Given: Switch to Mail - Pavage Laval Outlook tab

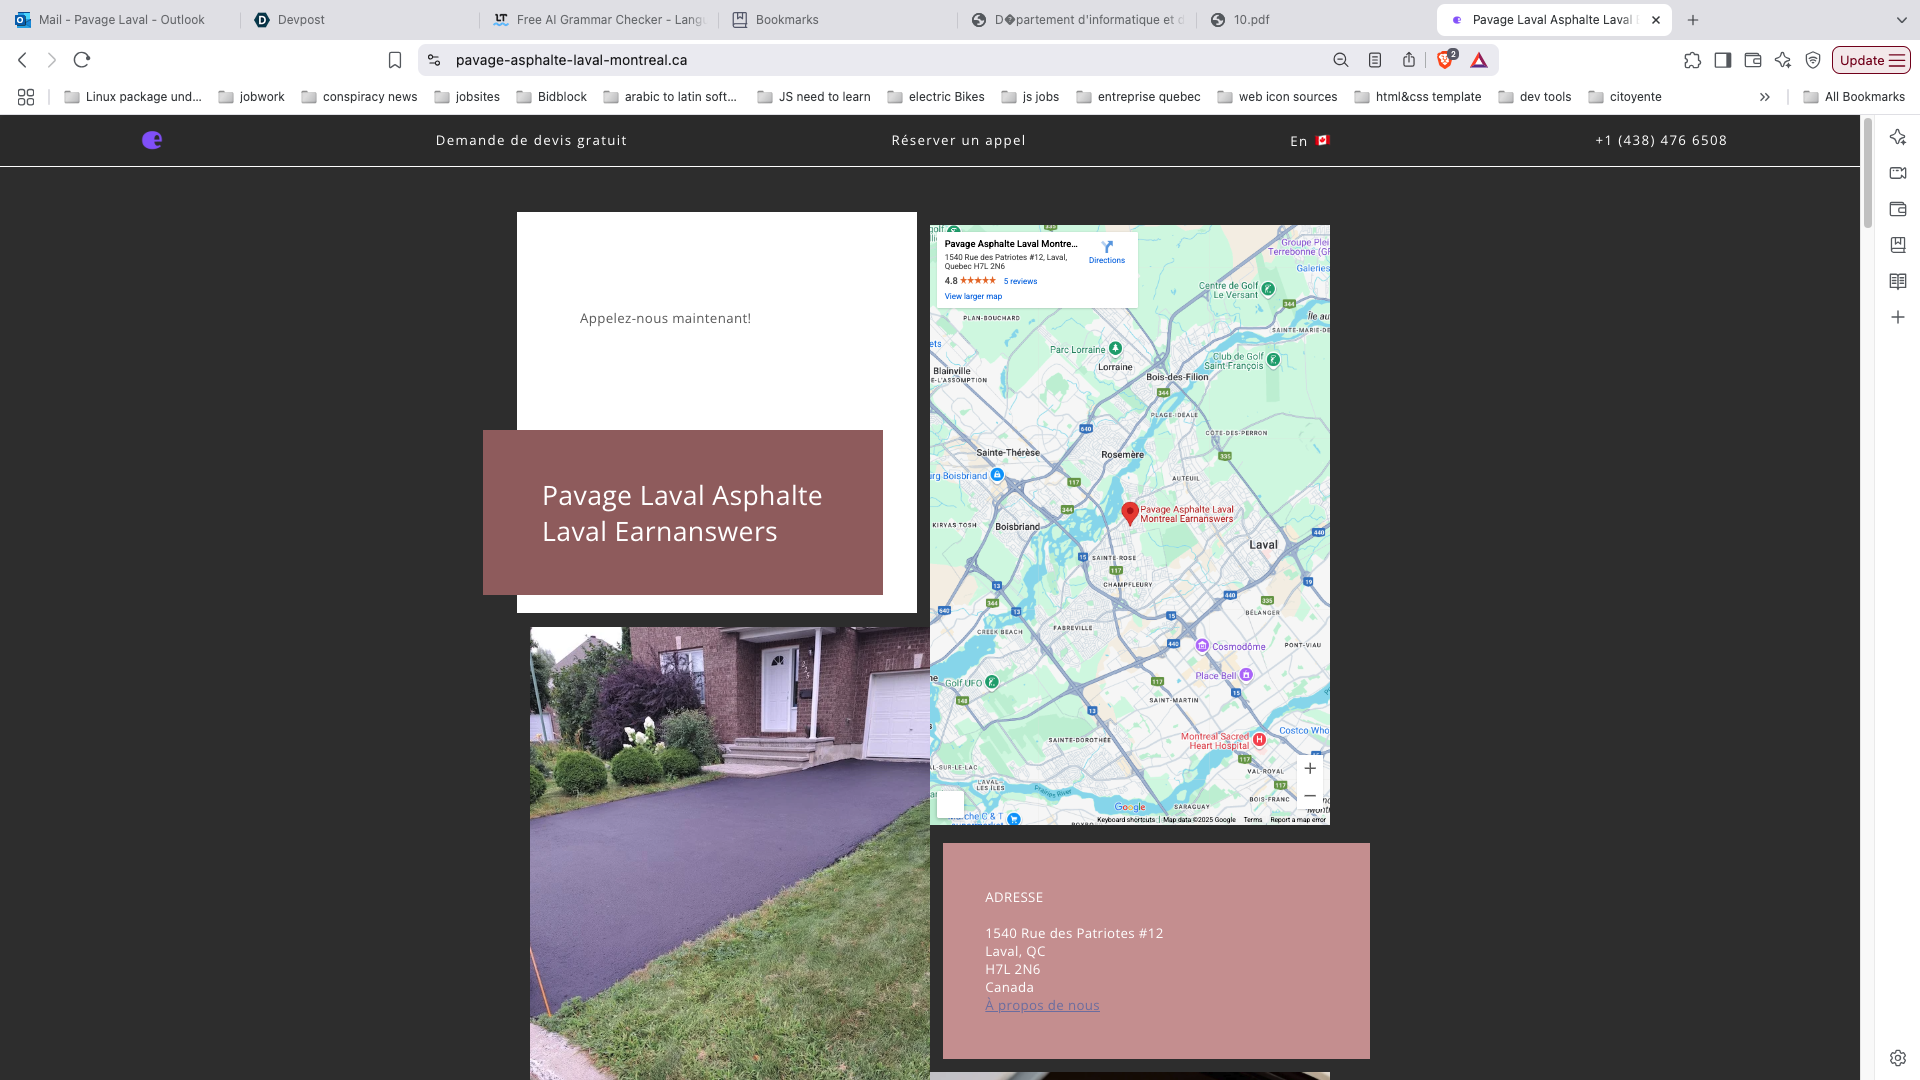Looking at the screenshot, I should coord(120,19).
